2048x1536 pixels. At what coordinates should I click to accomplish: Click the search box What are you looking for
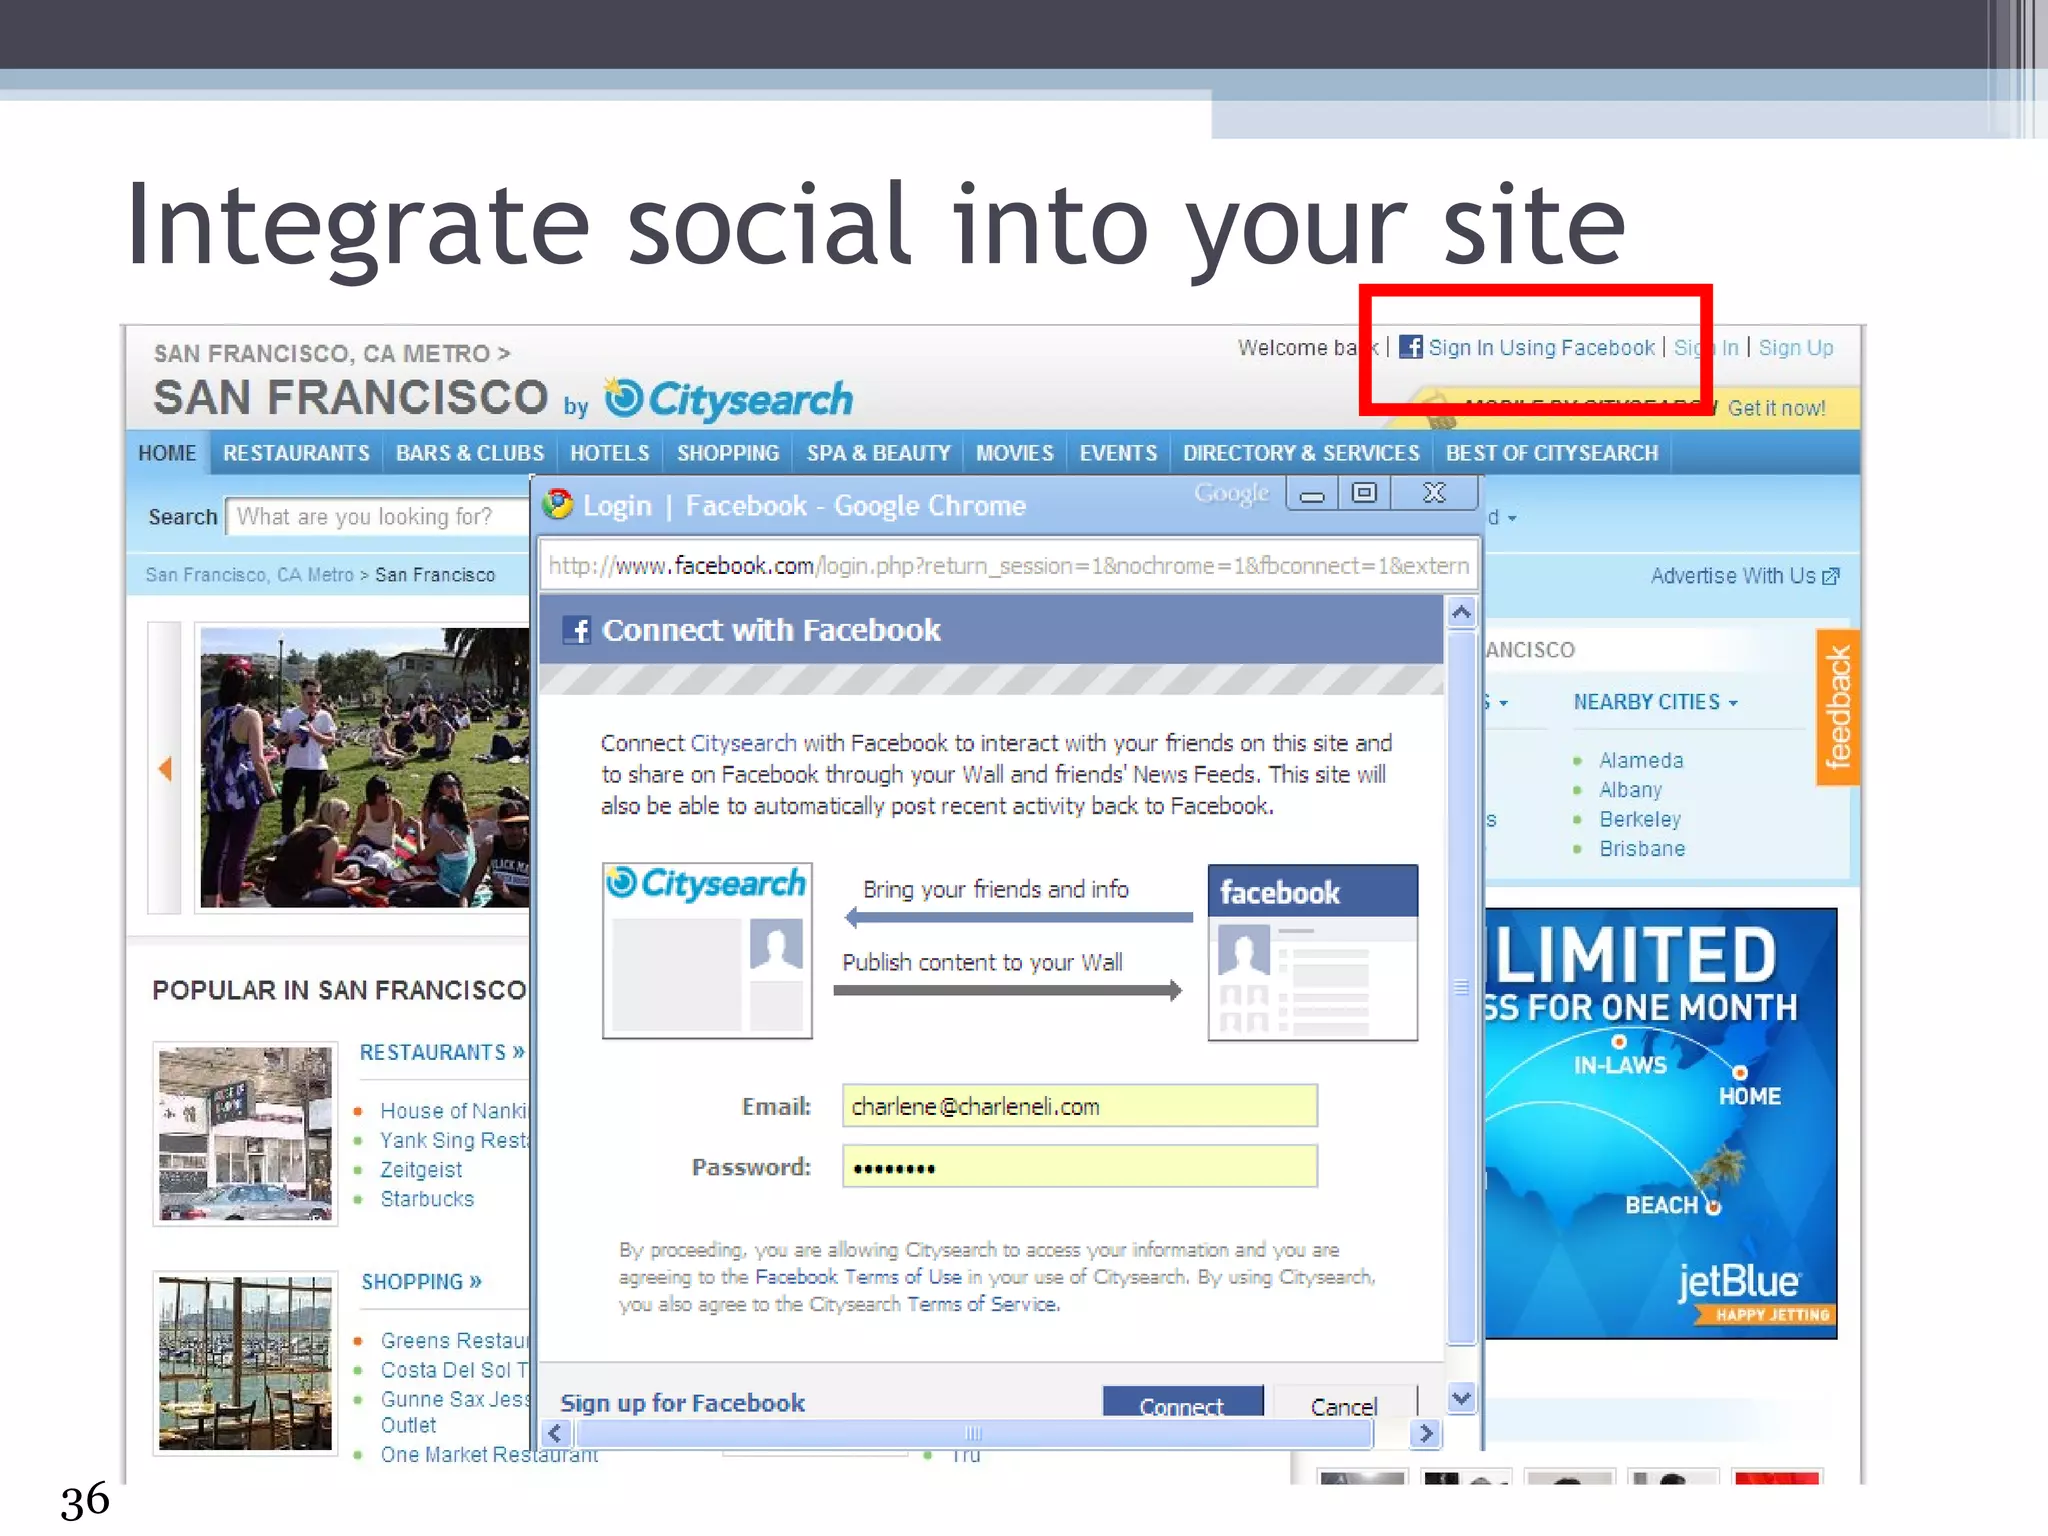(378, 516)
